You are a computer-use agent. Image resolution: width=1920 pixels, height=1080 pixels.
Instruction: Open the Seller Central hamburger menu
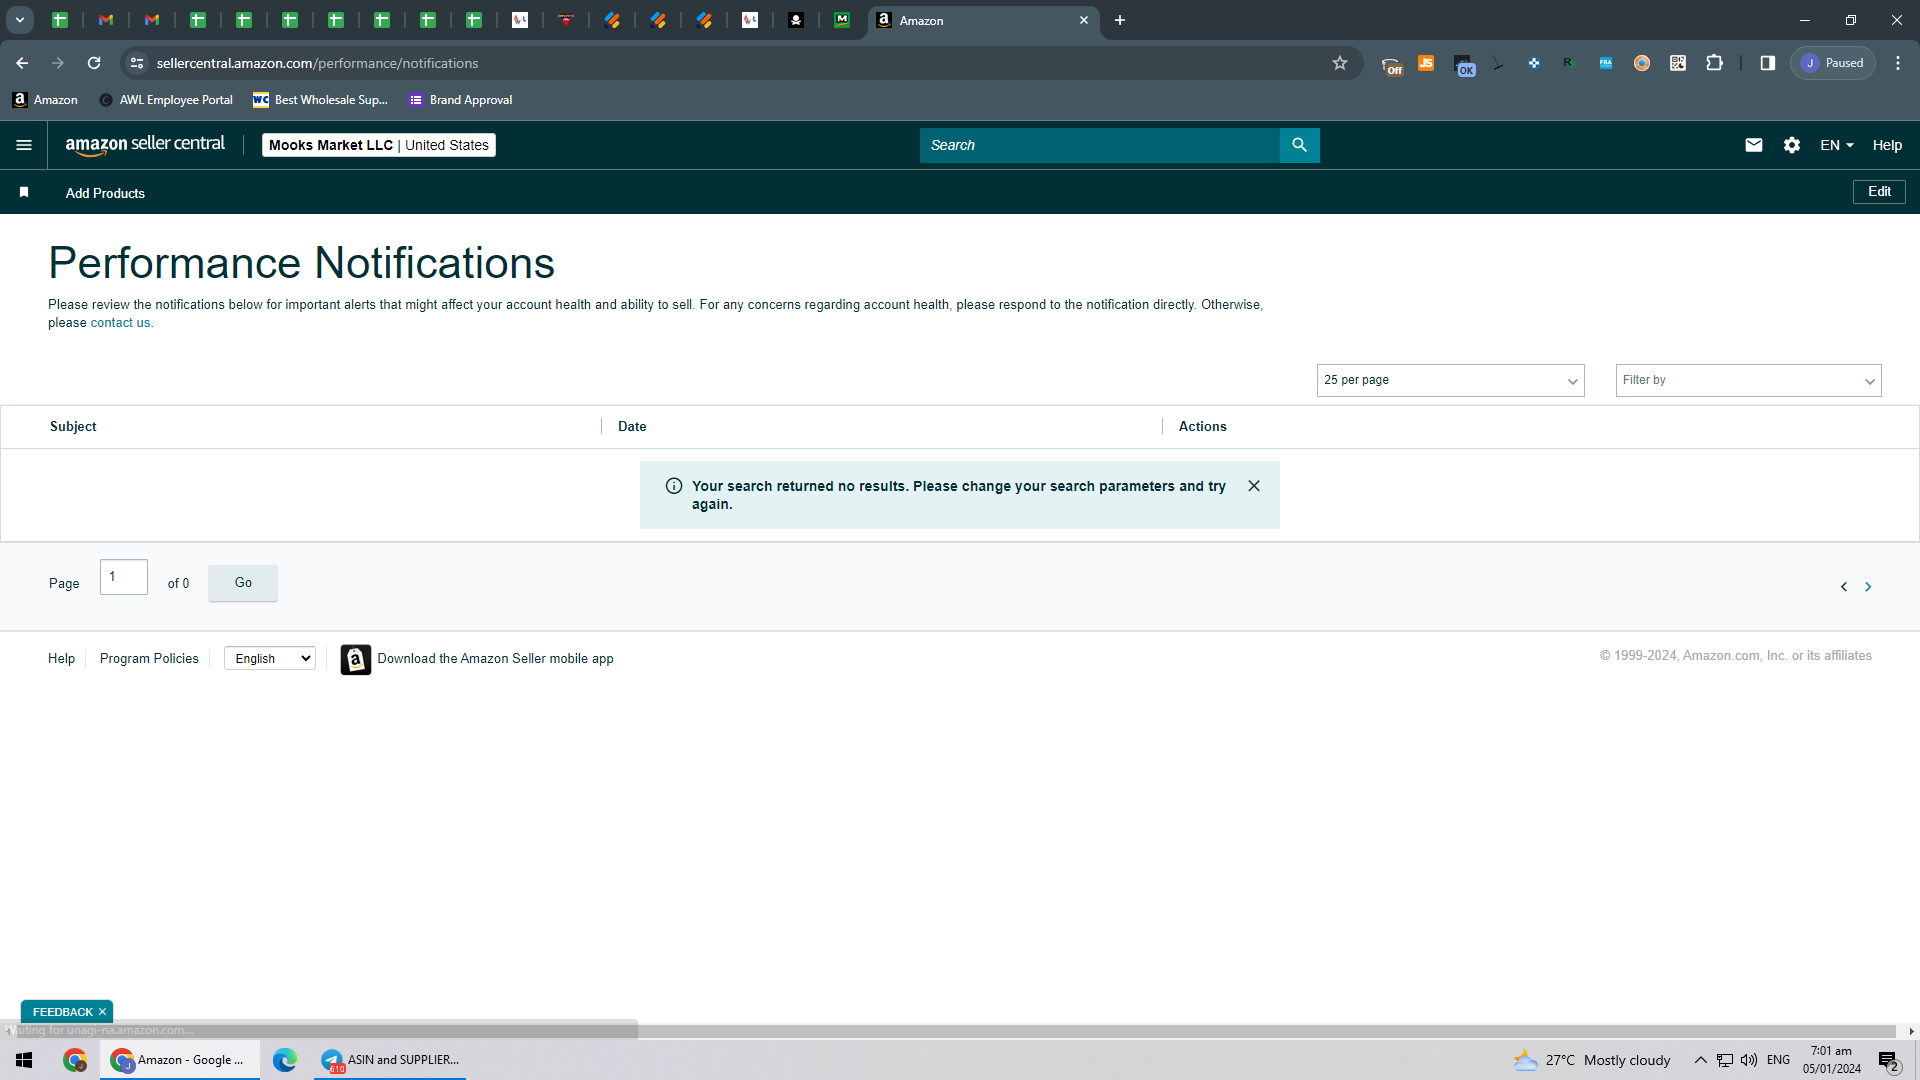[x=24, y=145]
